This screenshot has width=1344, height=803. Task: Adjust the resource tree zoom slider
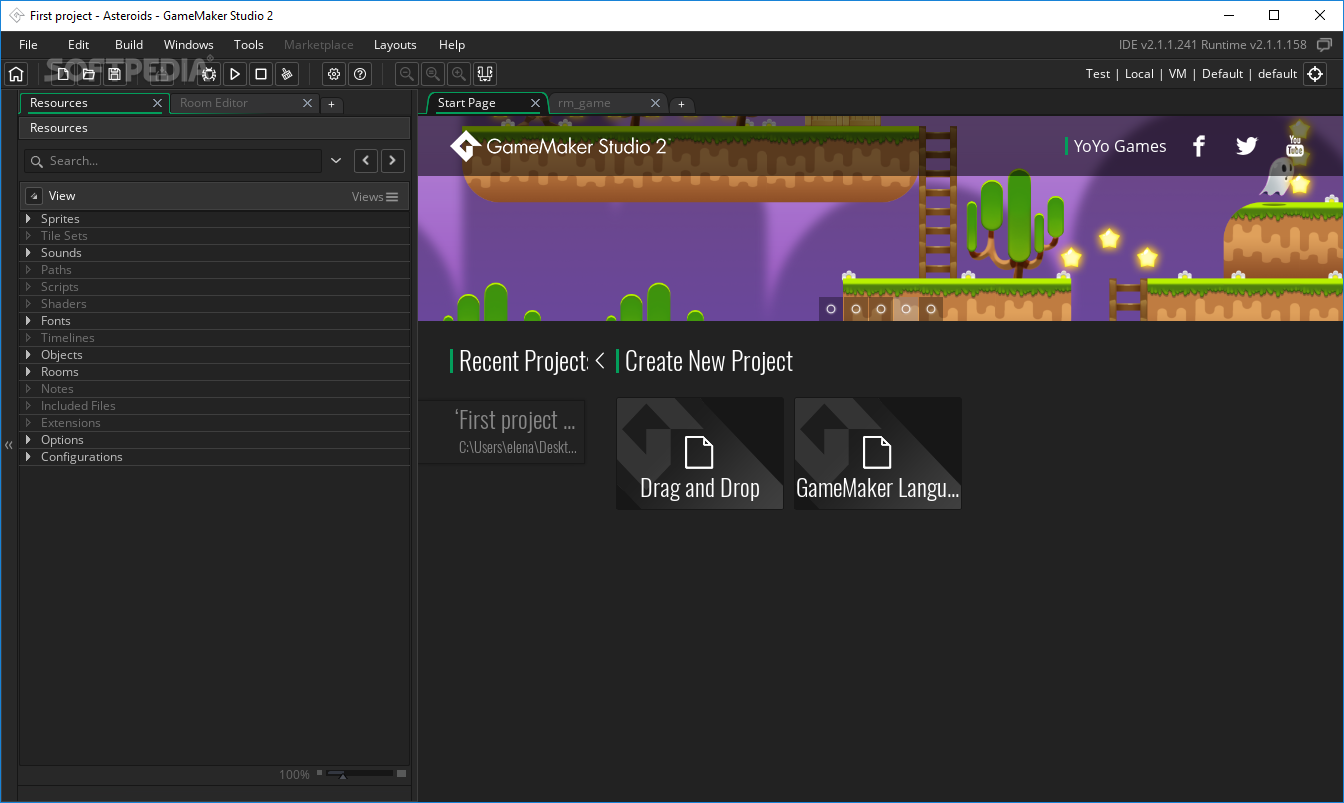(362, 774)
